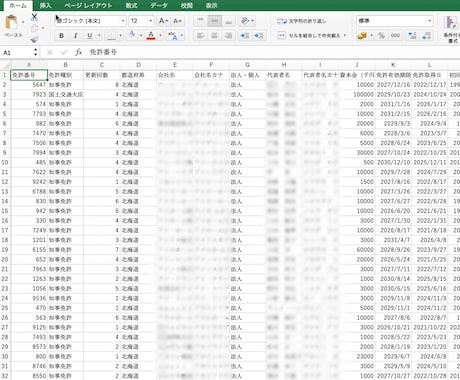Viewport: 460px width, 380px height.
Task: Open the borders dropdown arrow
Action: (120, 35)
